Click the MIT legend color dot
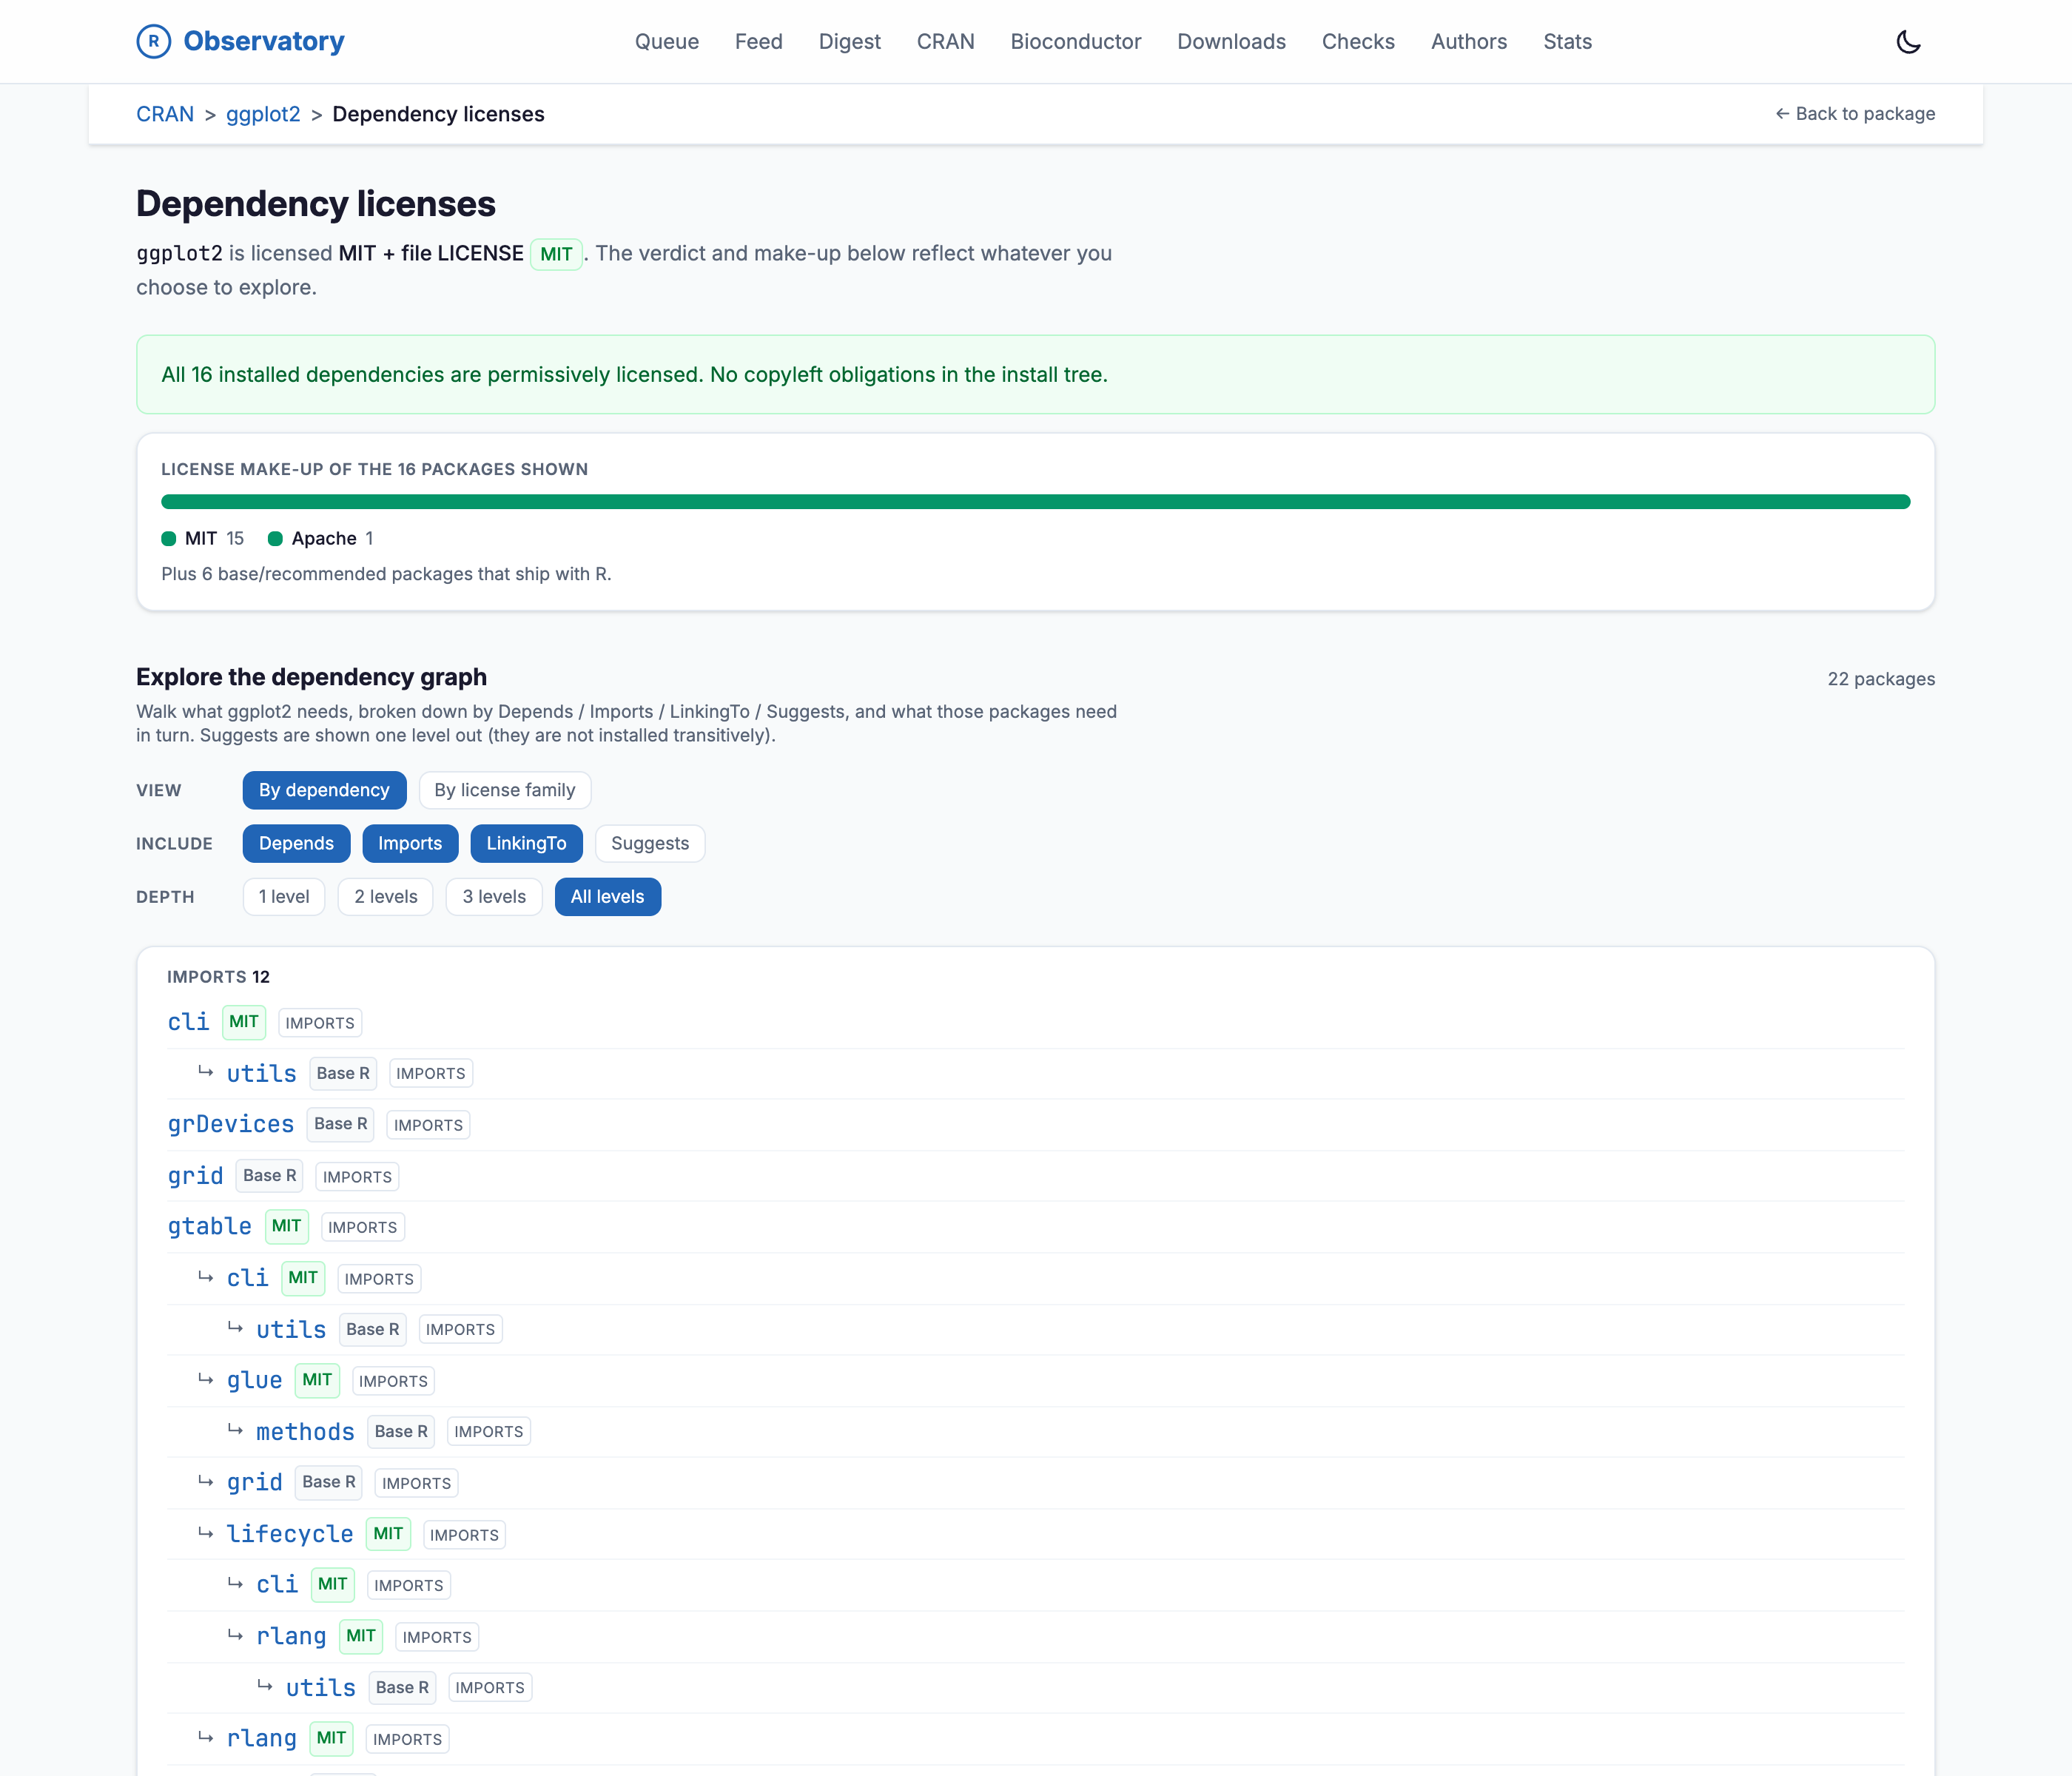2072x1776 pixels. point(169,539)
